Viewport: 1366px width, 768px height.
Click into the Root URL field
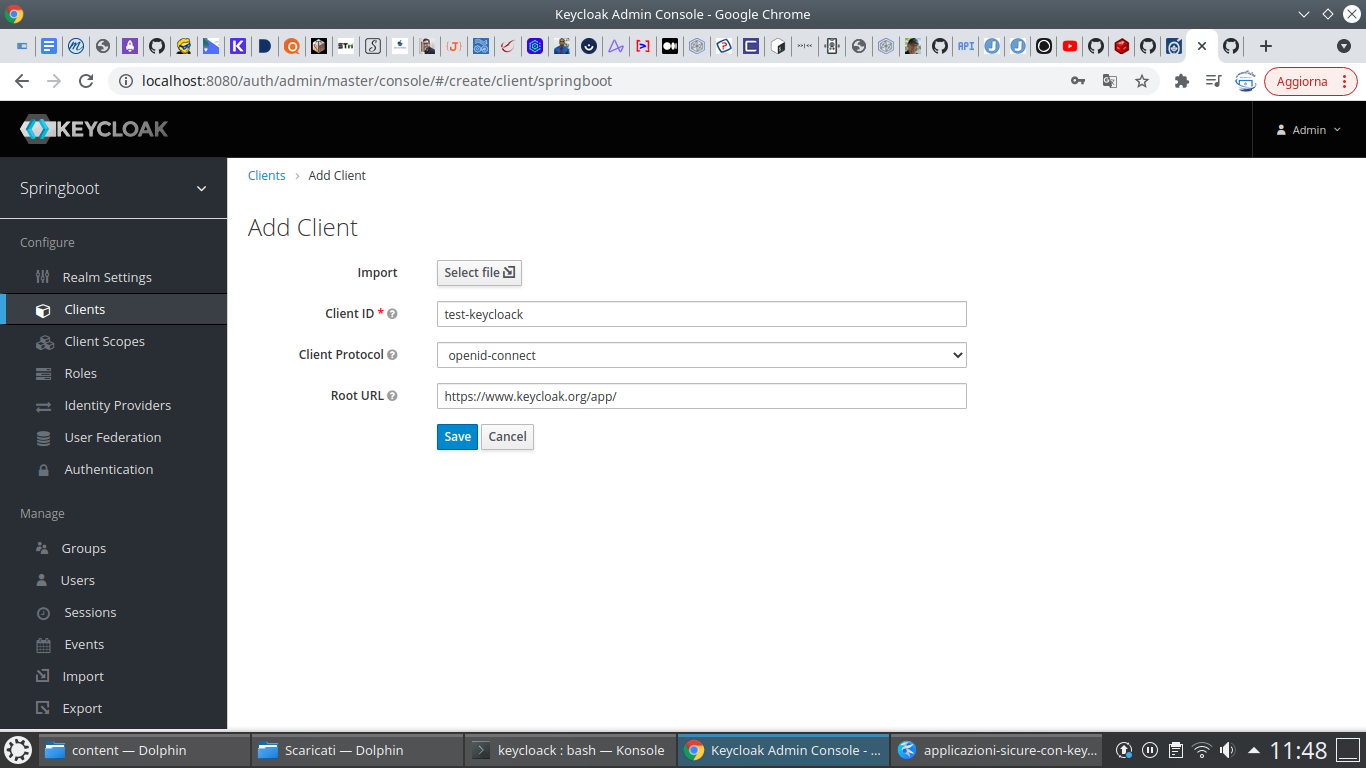tap(702, 396)
